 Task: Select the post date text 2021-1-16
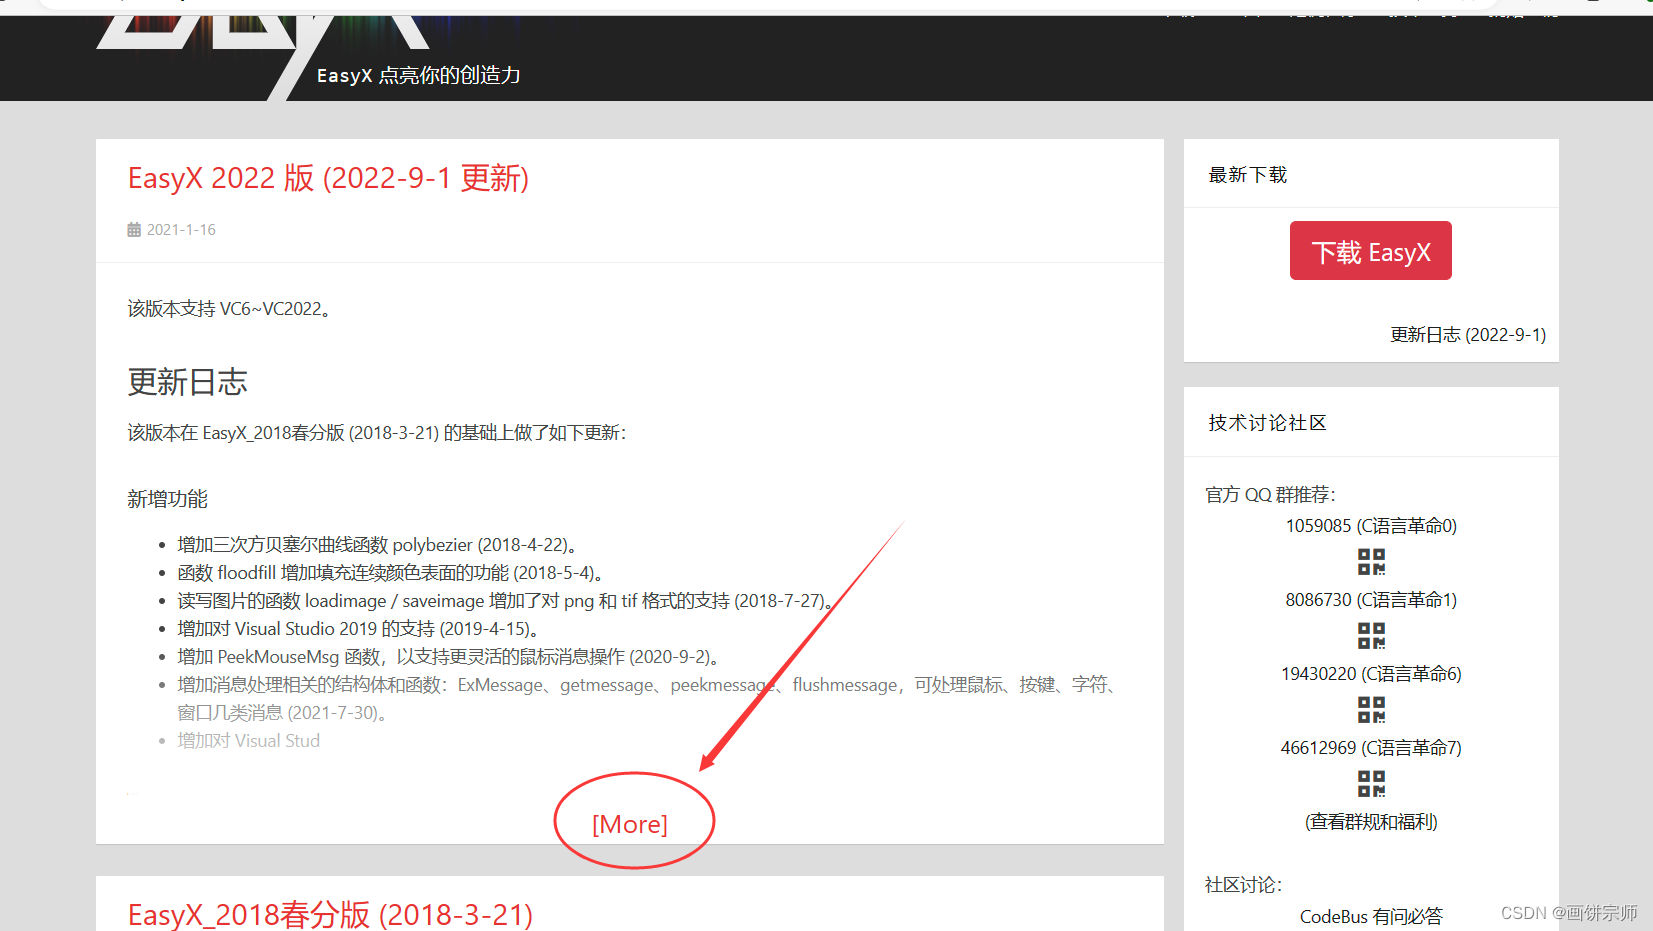[181, 230]
